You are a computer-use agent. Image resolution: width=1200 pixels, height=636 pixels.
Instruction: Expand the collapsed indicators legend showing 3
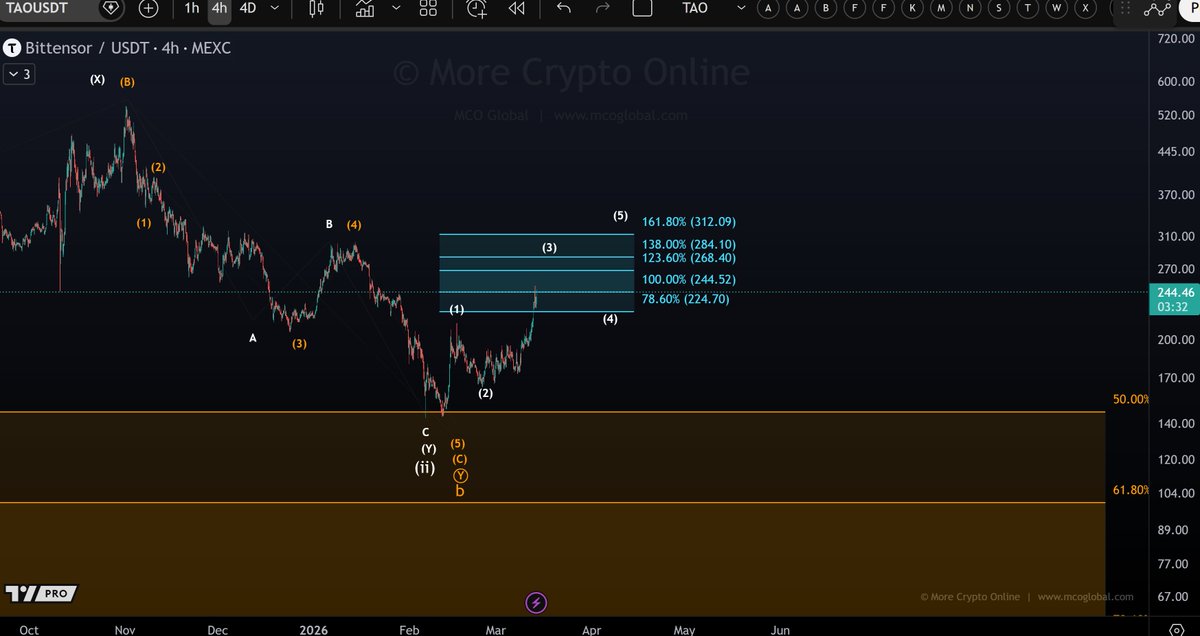click(20, 74)
